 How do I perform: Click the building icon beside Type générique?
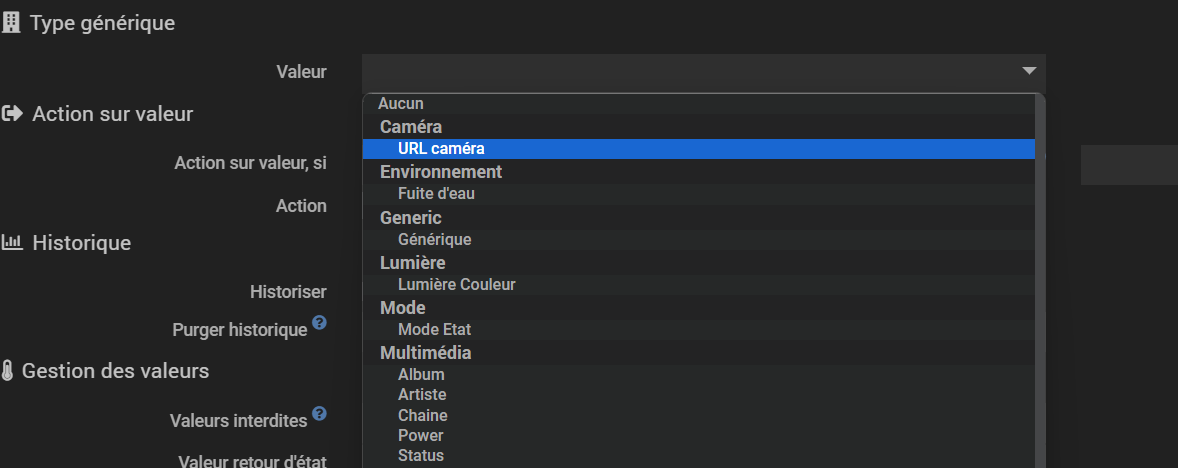click(11, 23)
